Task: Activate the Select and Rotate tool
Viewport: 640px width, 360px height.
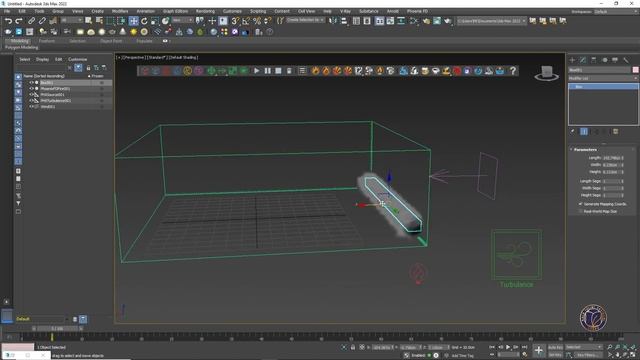Action: (144, 21)
